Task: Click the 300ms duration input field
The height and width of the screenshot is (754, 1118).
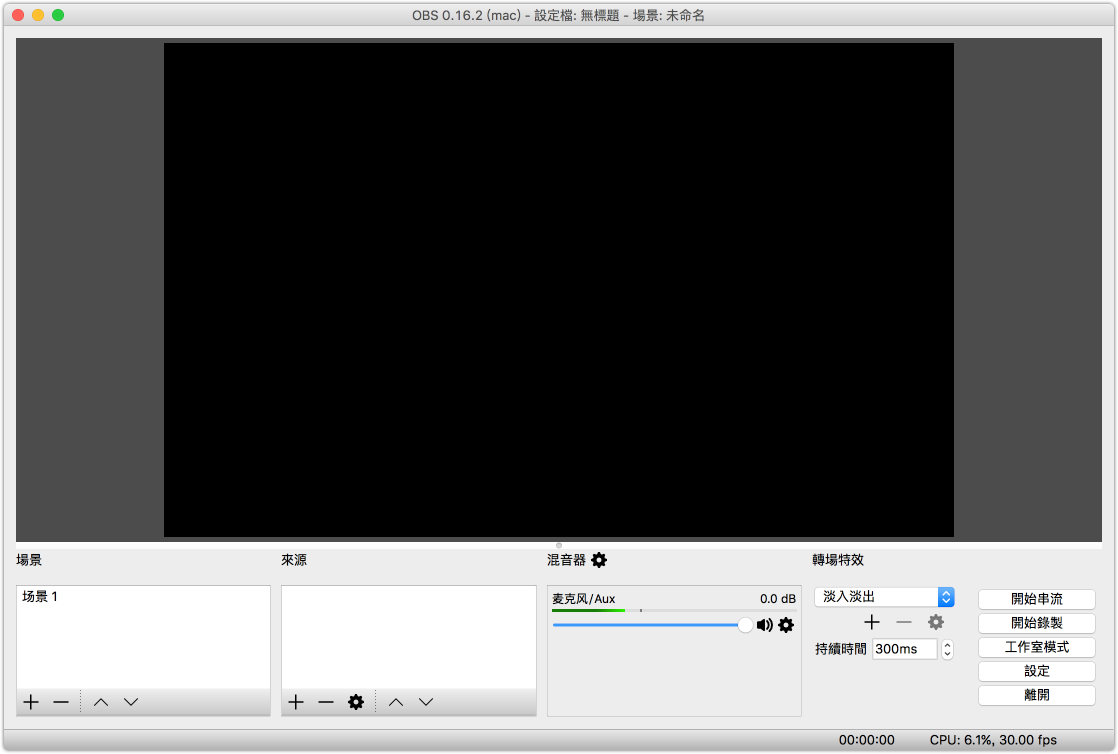Action: 904,649
